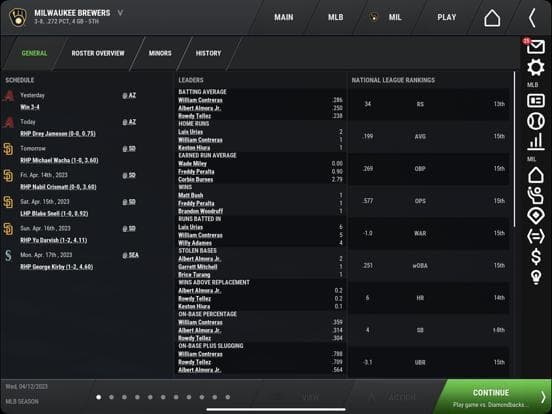Viewport: 552px width, 414px height.
Task: Switch to the Roster Overview tab
Action: point(98,53)
